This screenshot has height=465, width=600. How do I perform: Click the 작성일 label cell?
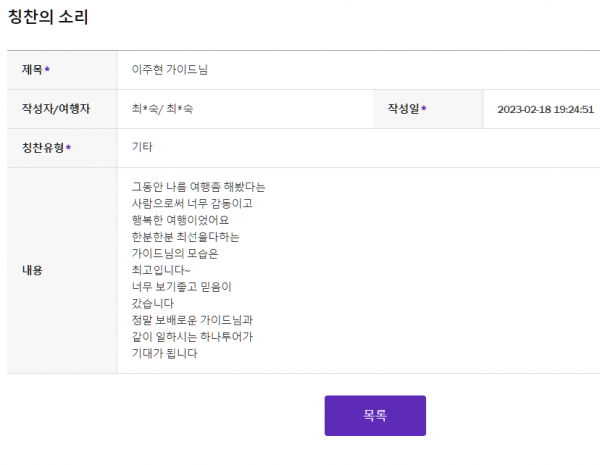(x=428, y=109)
